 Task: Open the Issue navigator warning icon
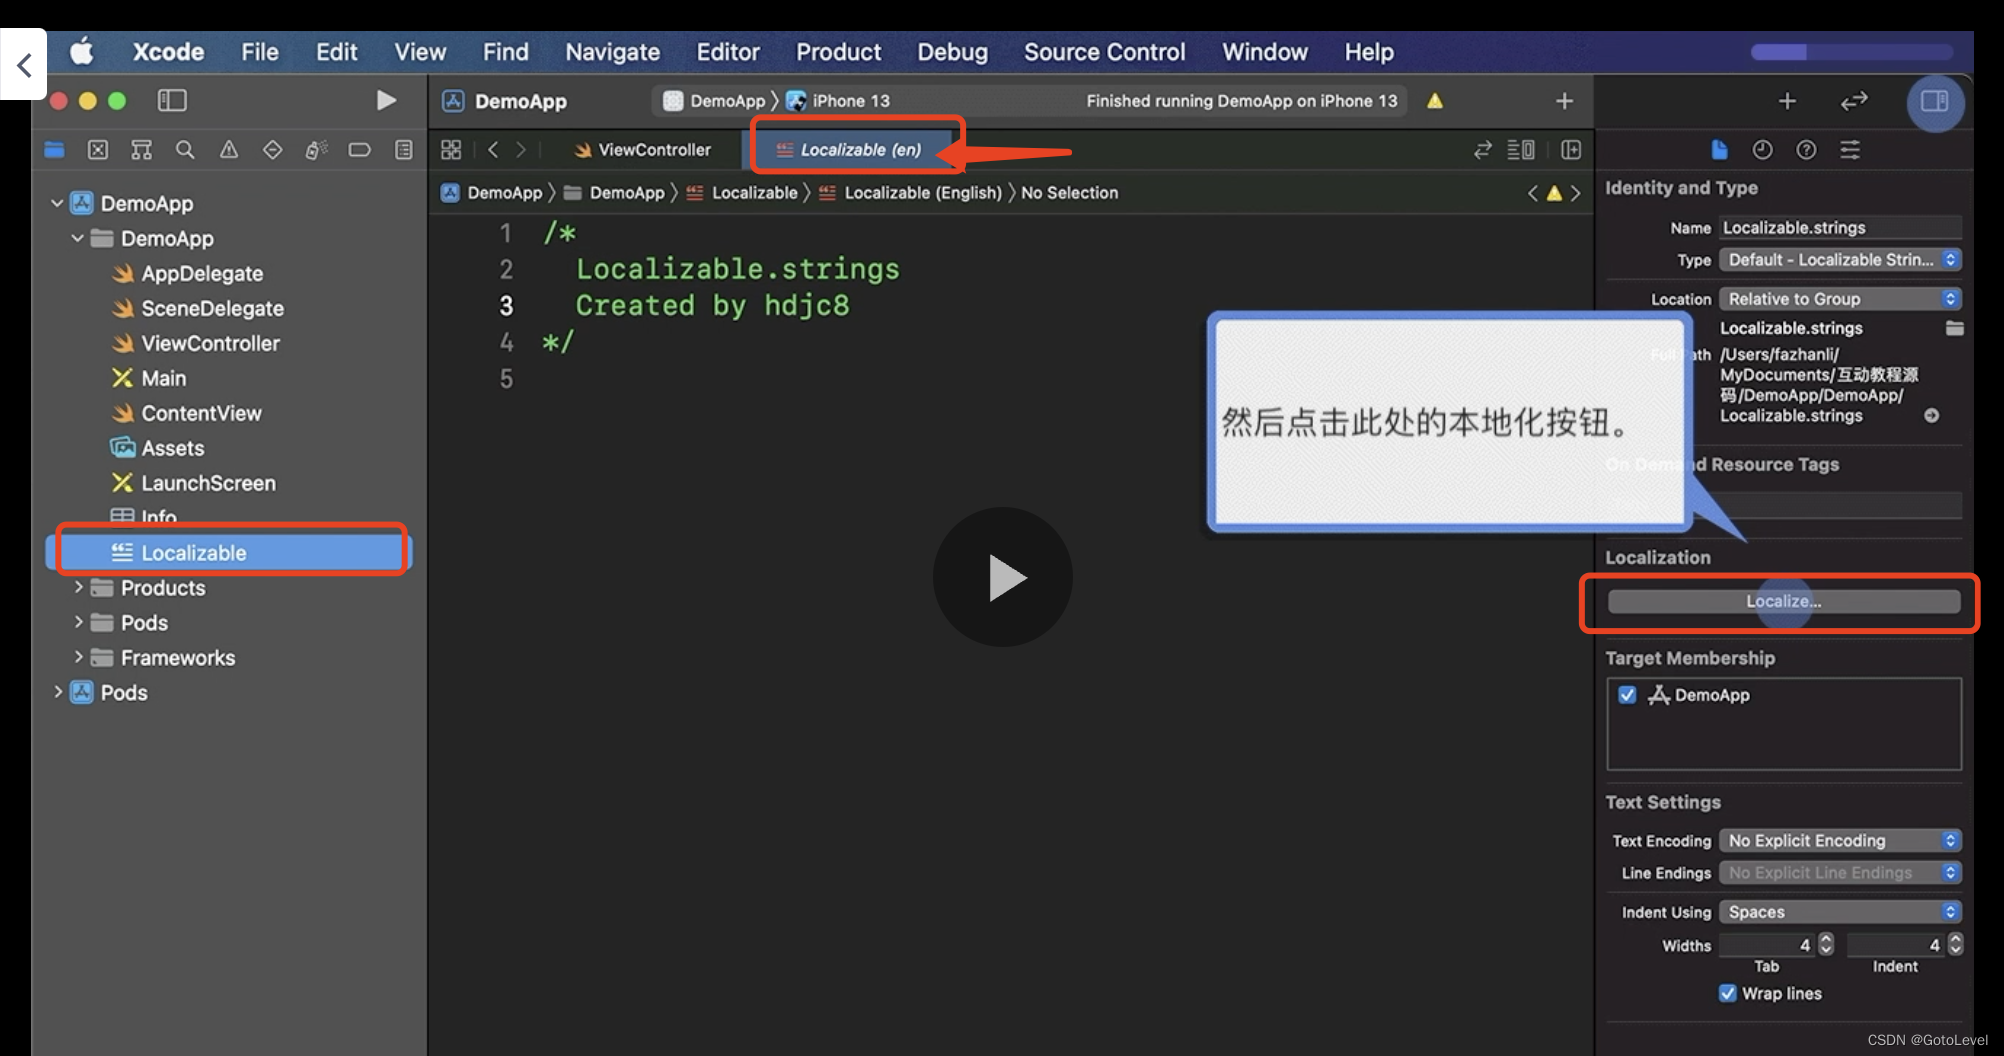pyautogui.click(x=229, y=150)
